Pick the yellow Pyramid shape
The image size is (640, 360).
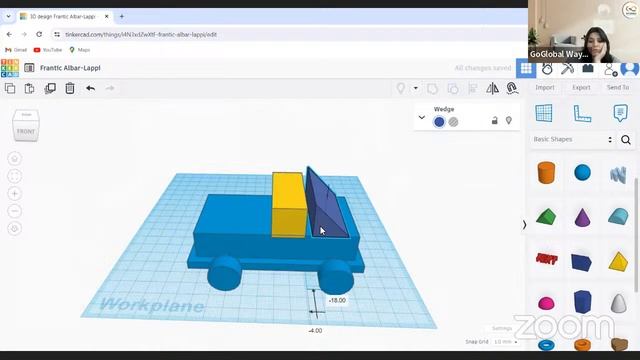(x=618, y=262)
